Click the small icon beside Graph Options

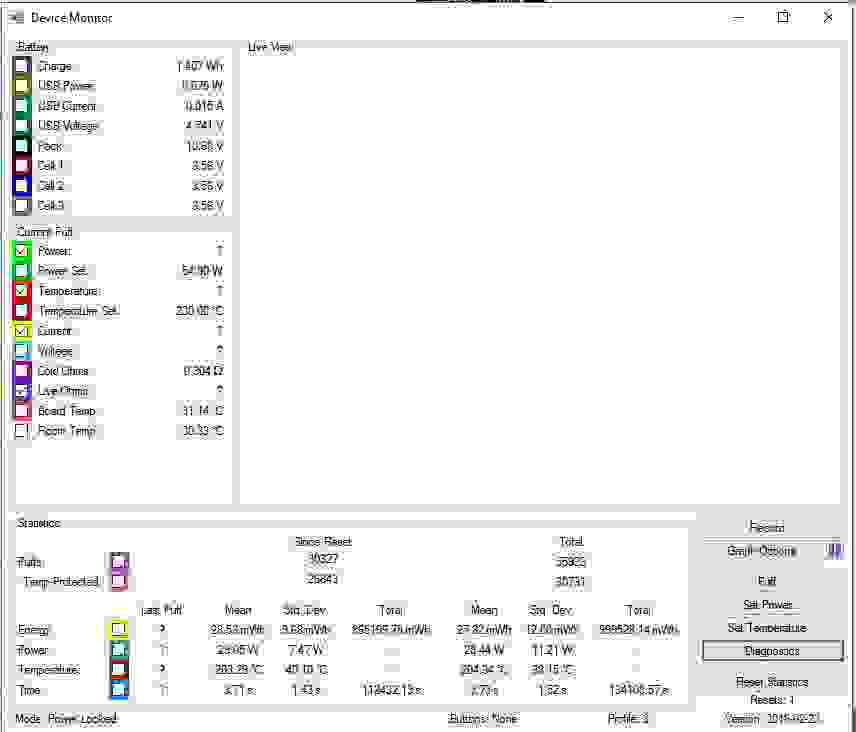[836, 551]
